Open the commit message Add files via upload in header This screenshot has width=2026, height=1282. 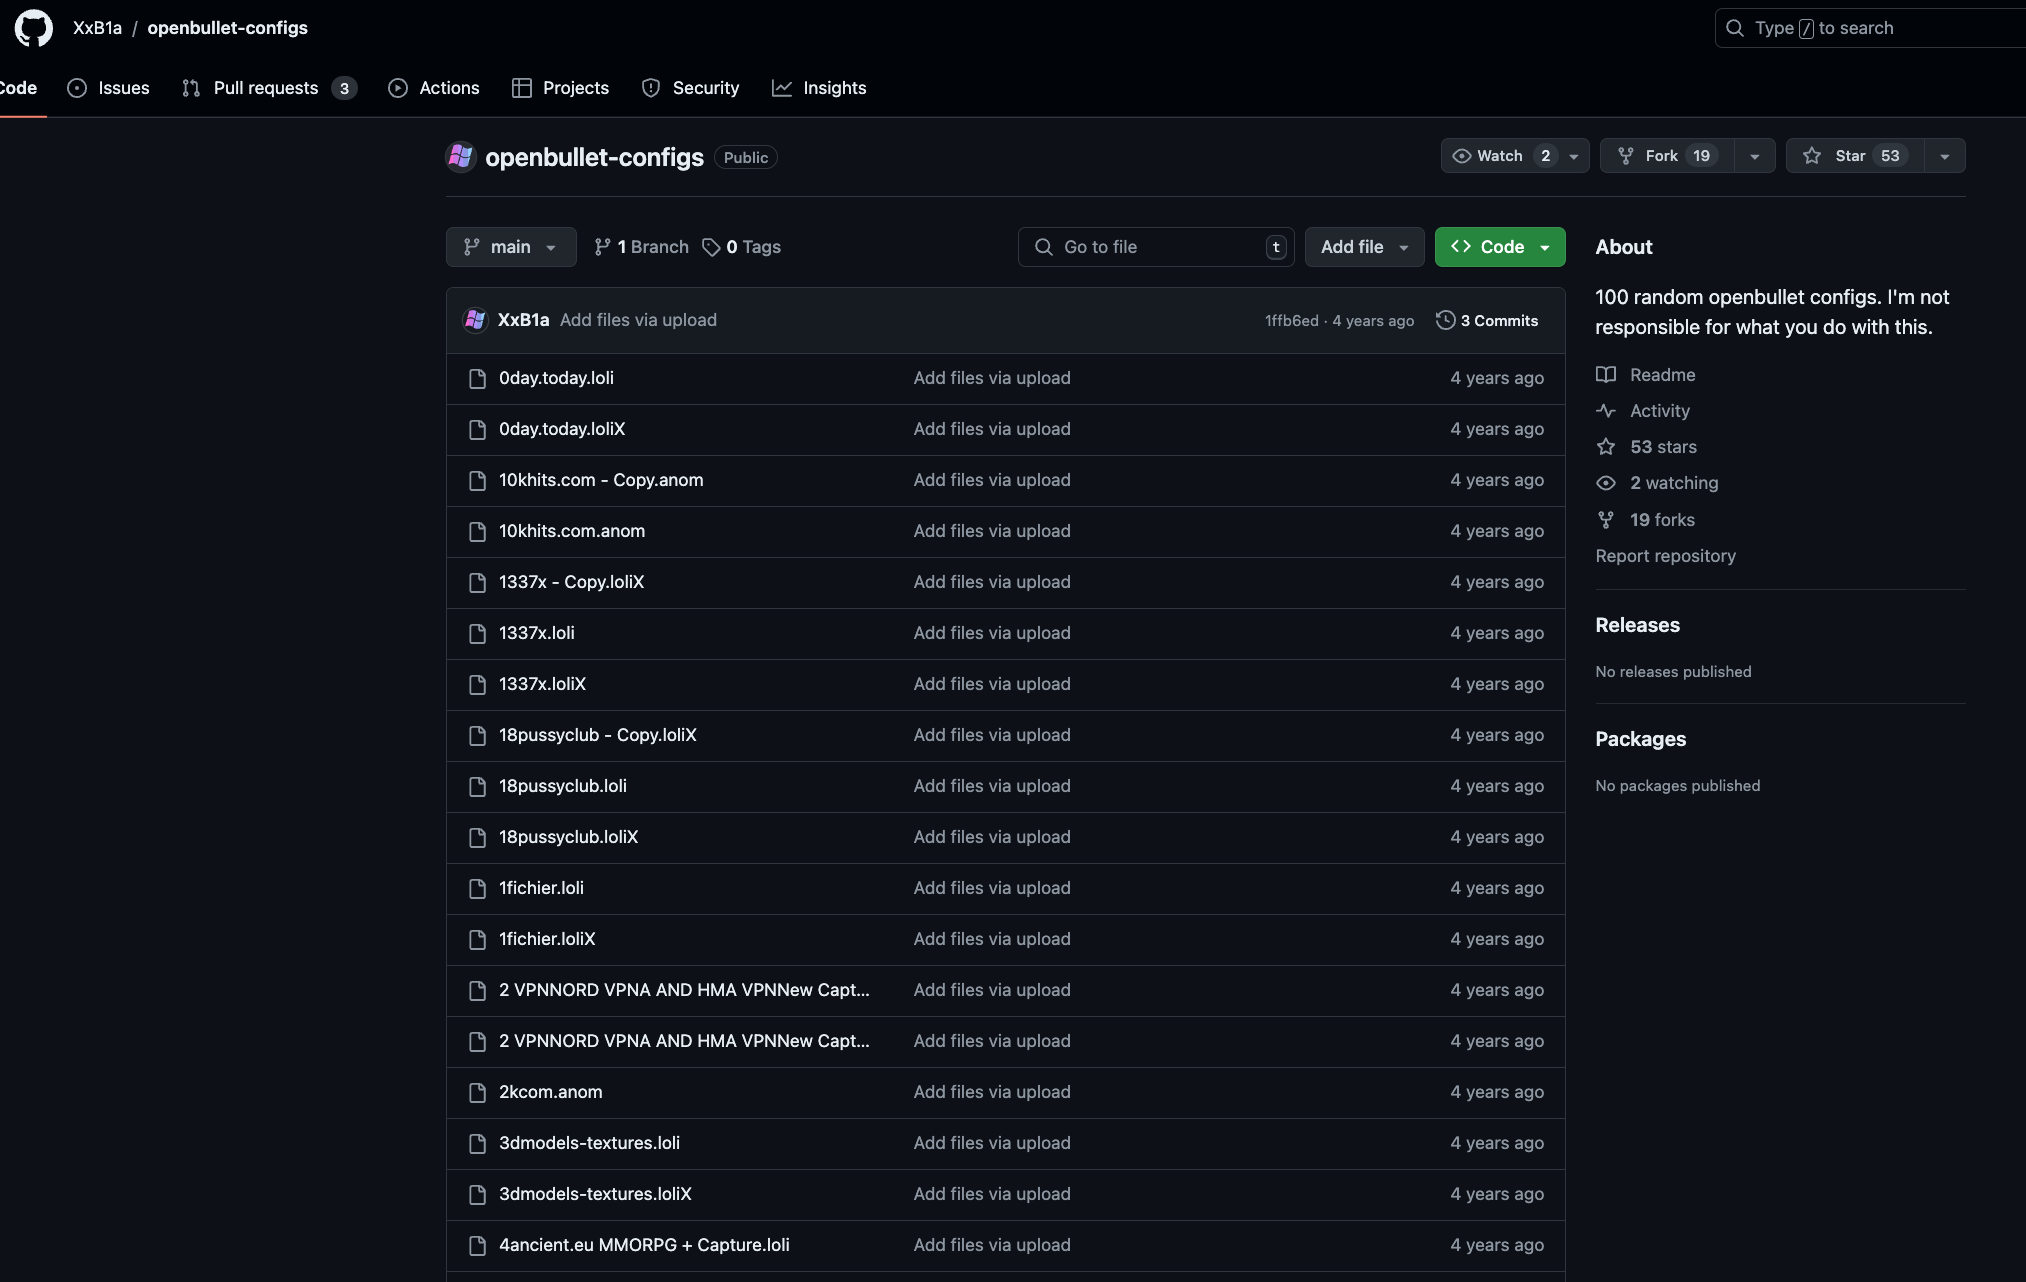(638, 320)
